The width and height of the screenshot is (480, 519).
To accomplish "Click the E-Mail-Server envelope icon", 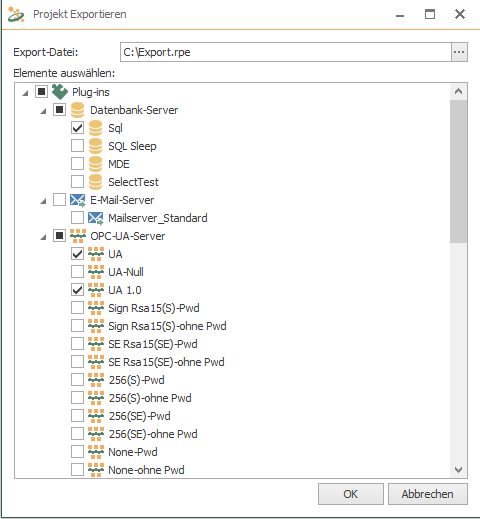I will tap(78, 200).
